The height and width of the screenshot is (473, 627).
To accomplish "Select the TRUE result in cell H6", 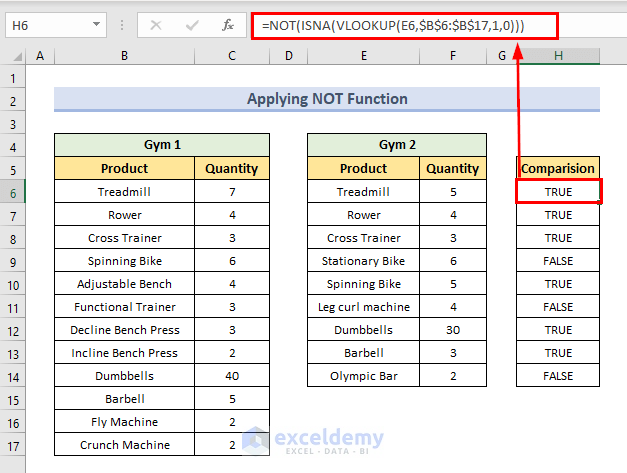I will tap(558, 192).
